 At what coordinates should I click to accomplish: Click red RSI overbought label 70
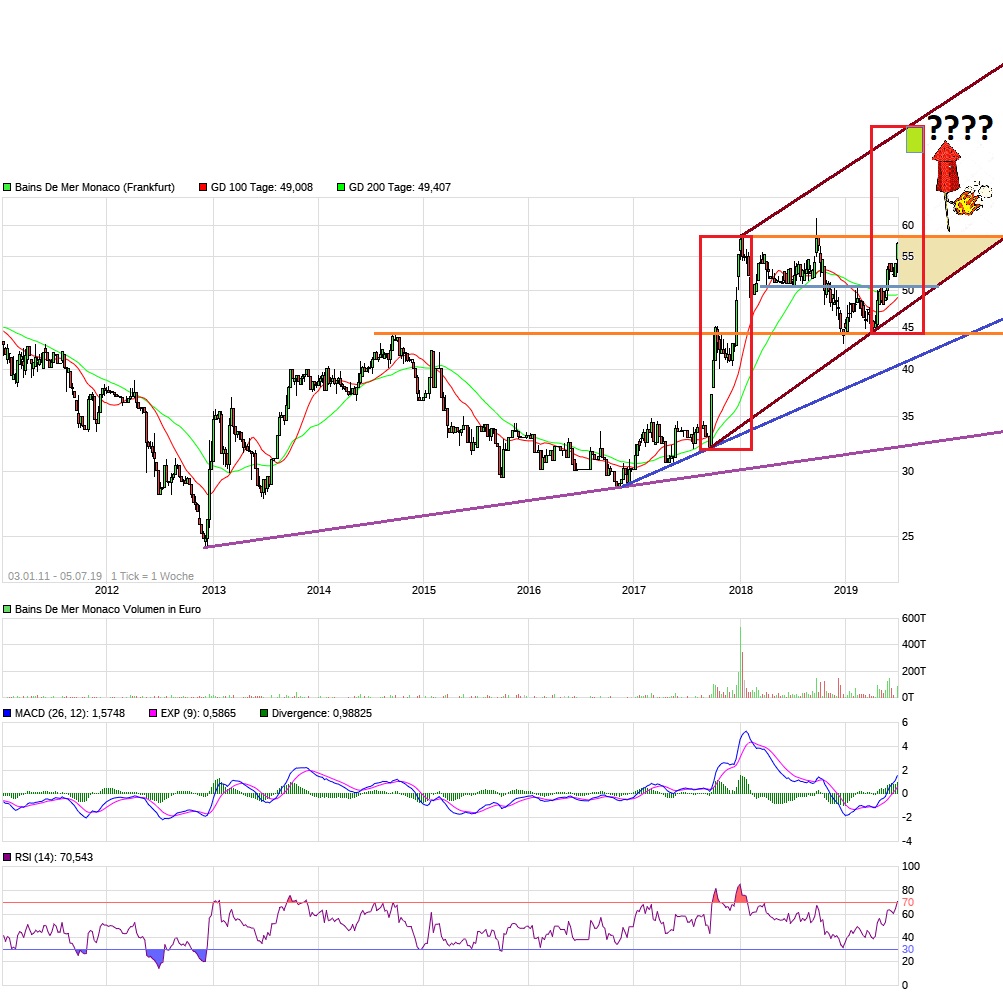click(x=908, y=903)
